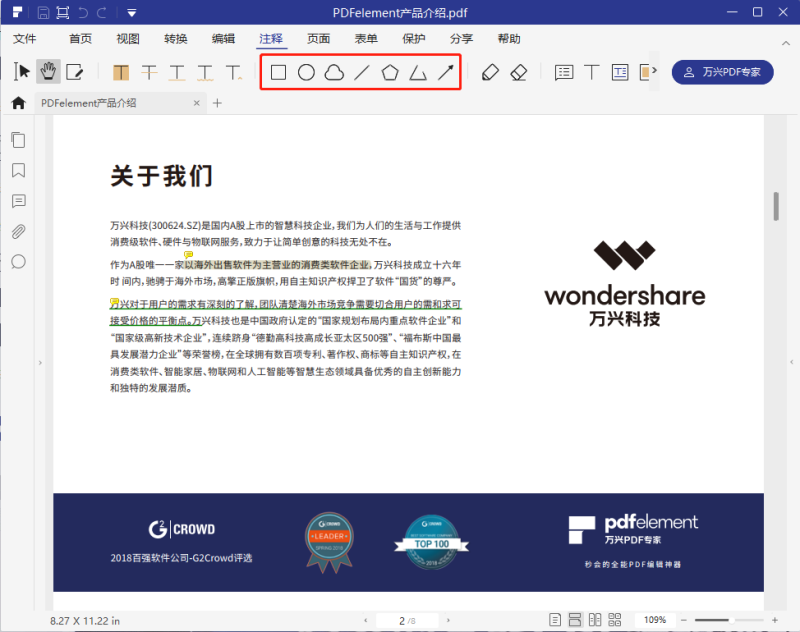Open the attachments panel with paperclip icon
The image size is (800, 632).
click(x=18, y=232)
